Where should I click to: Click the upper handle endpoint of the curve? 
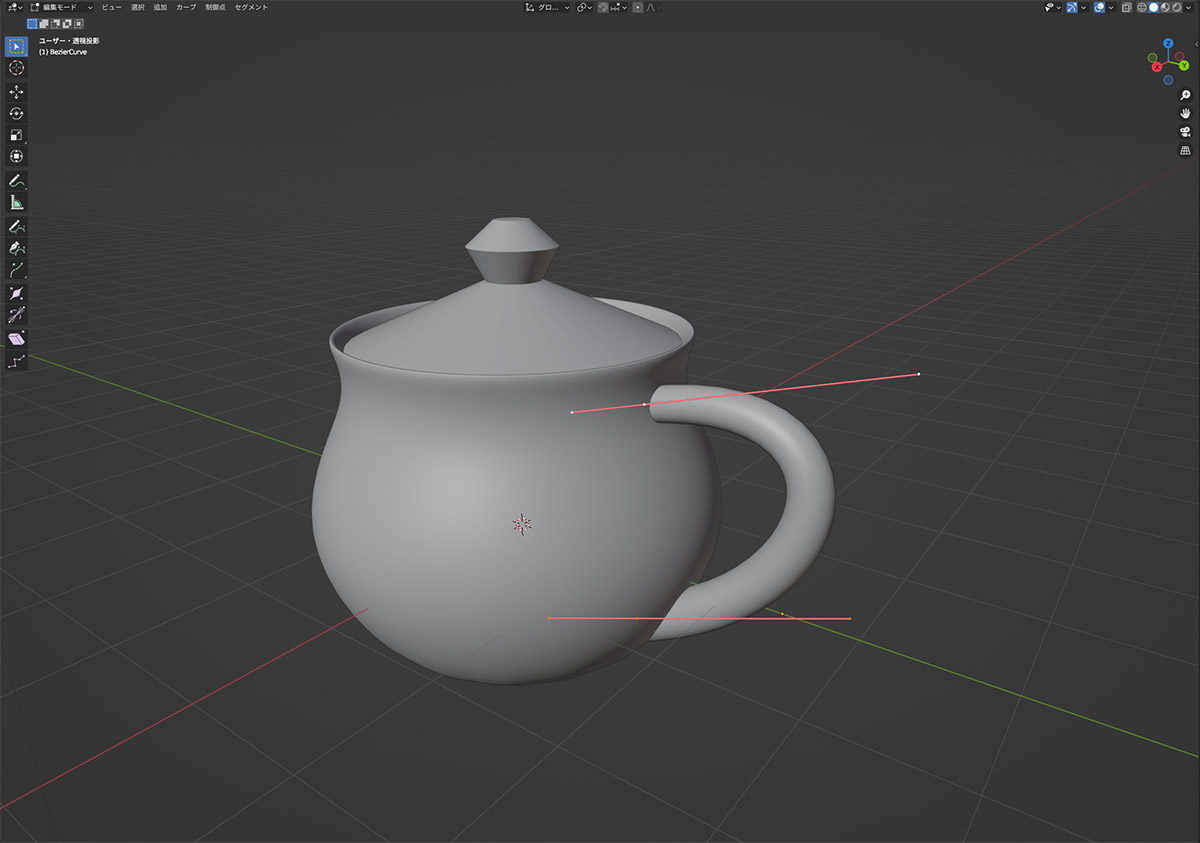point(918,374)
